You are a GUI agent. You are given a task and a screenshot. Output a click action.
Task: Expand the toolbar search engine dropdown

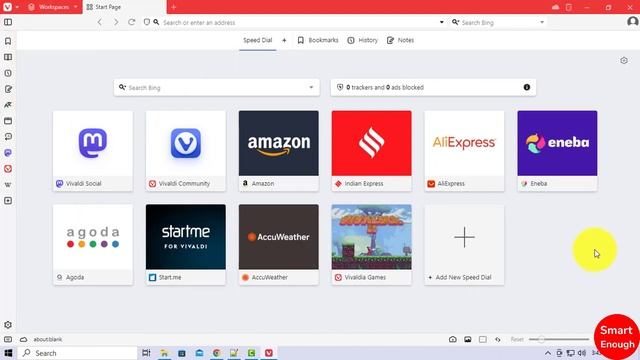click(x=542, y=22)
